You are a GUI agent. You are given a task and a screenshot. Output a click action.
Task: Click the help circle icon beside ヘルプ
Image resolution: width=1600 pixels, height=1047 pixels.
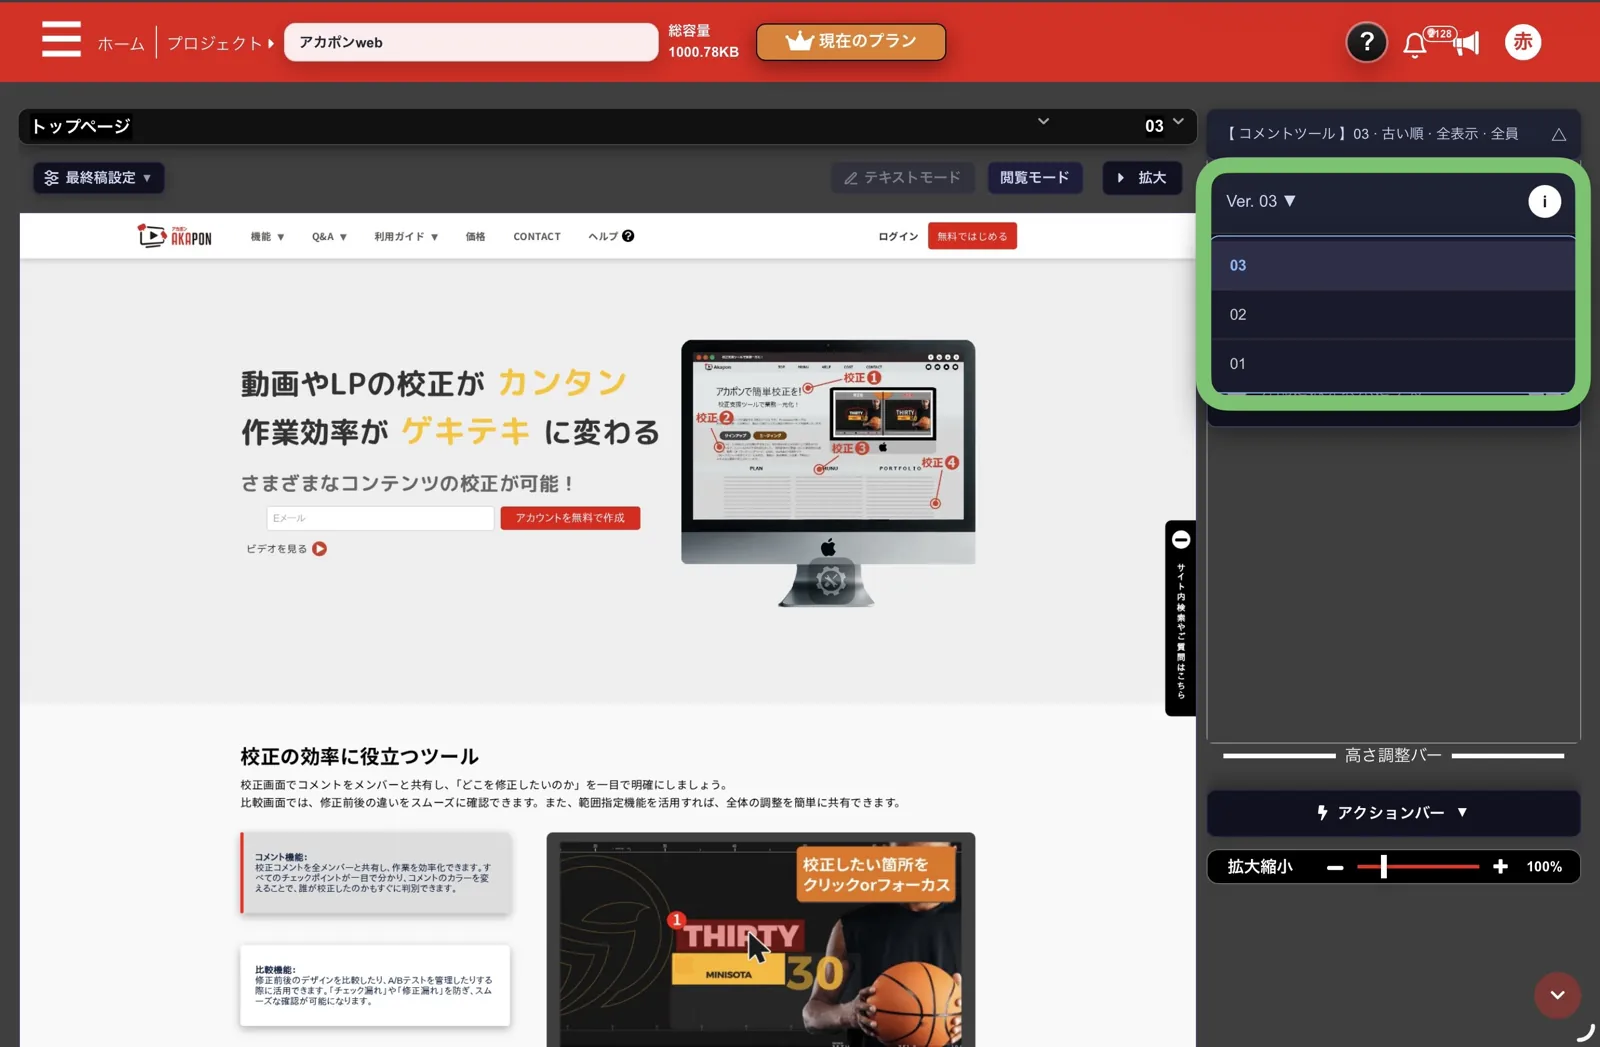(628, 236)
